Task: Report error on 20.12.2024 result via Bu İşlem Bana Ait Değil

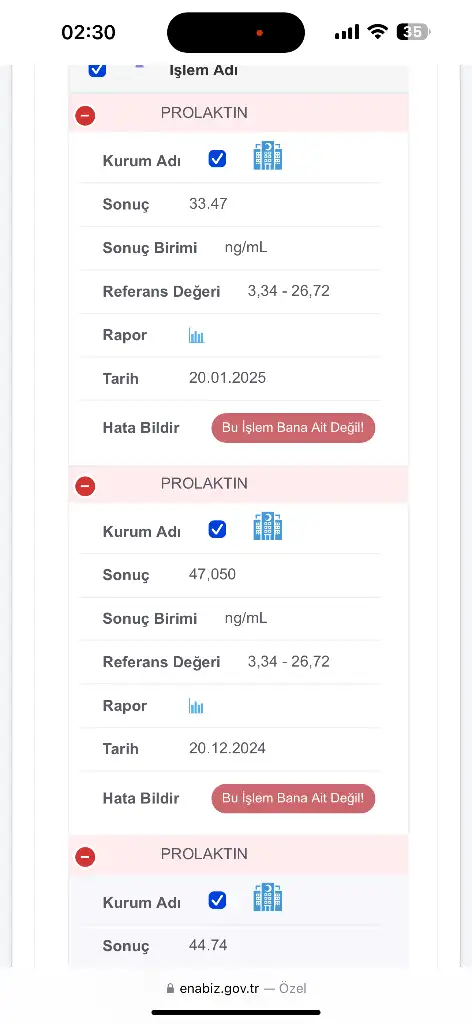Action: coord(293,798)
